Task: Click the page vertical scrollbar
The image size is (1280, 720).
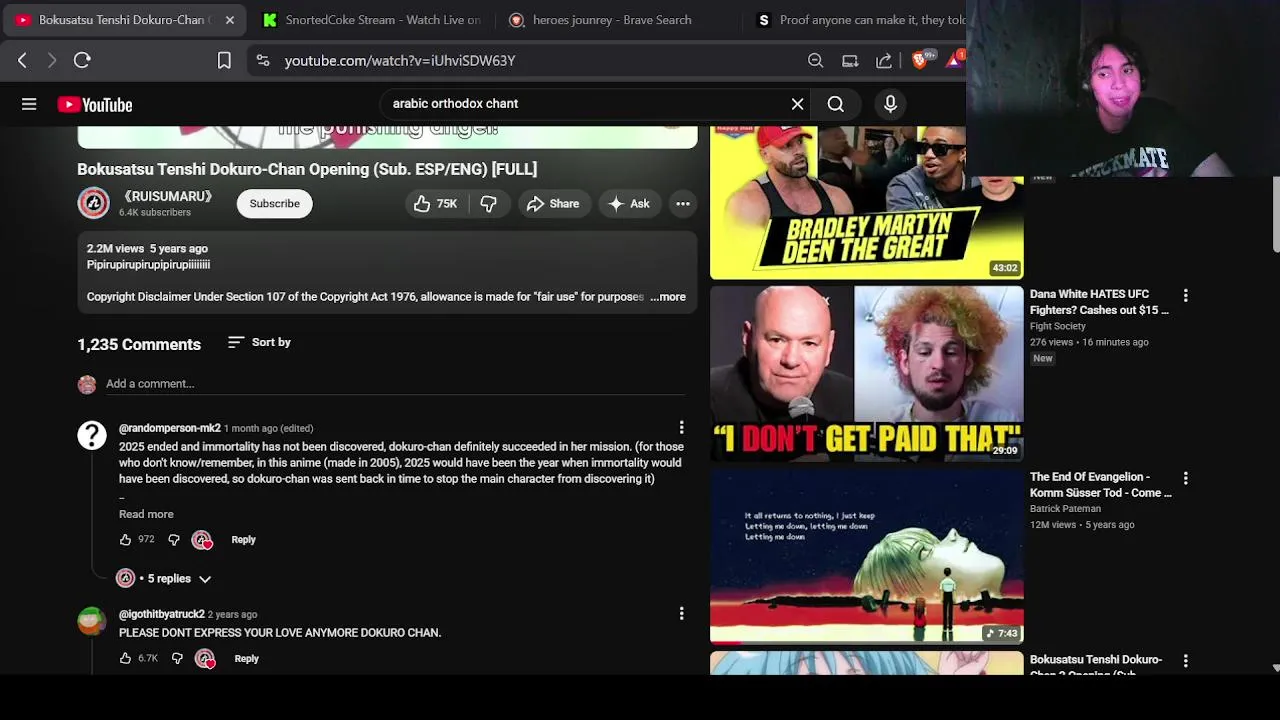Action: tap(1276, 215)
